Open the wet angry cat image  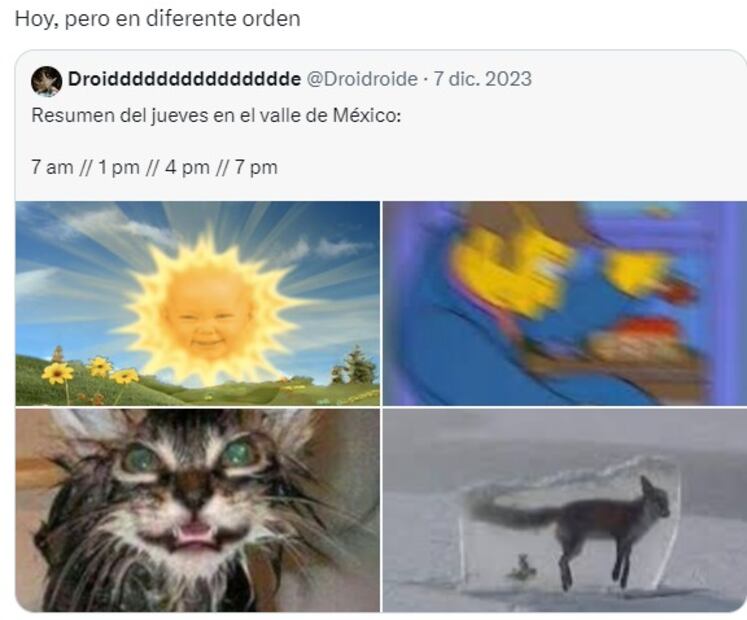198,510
